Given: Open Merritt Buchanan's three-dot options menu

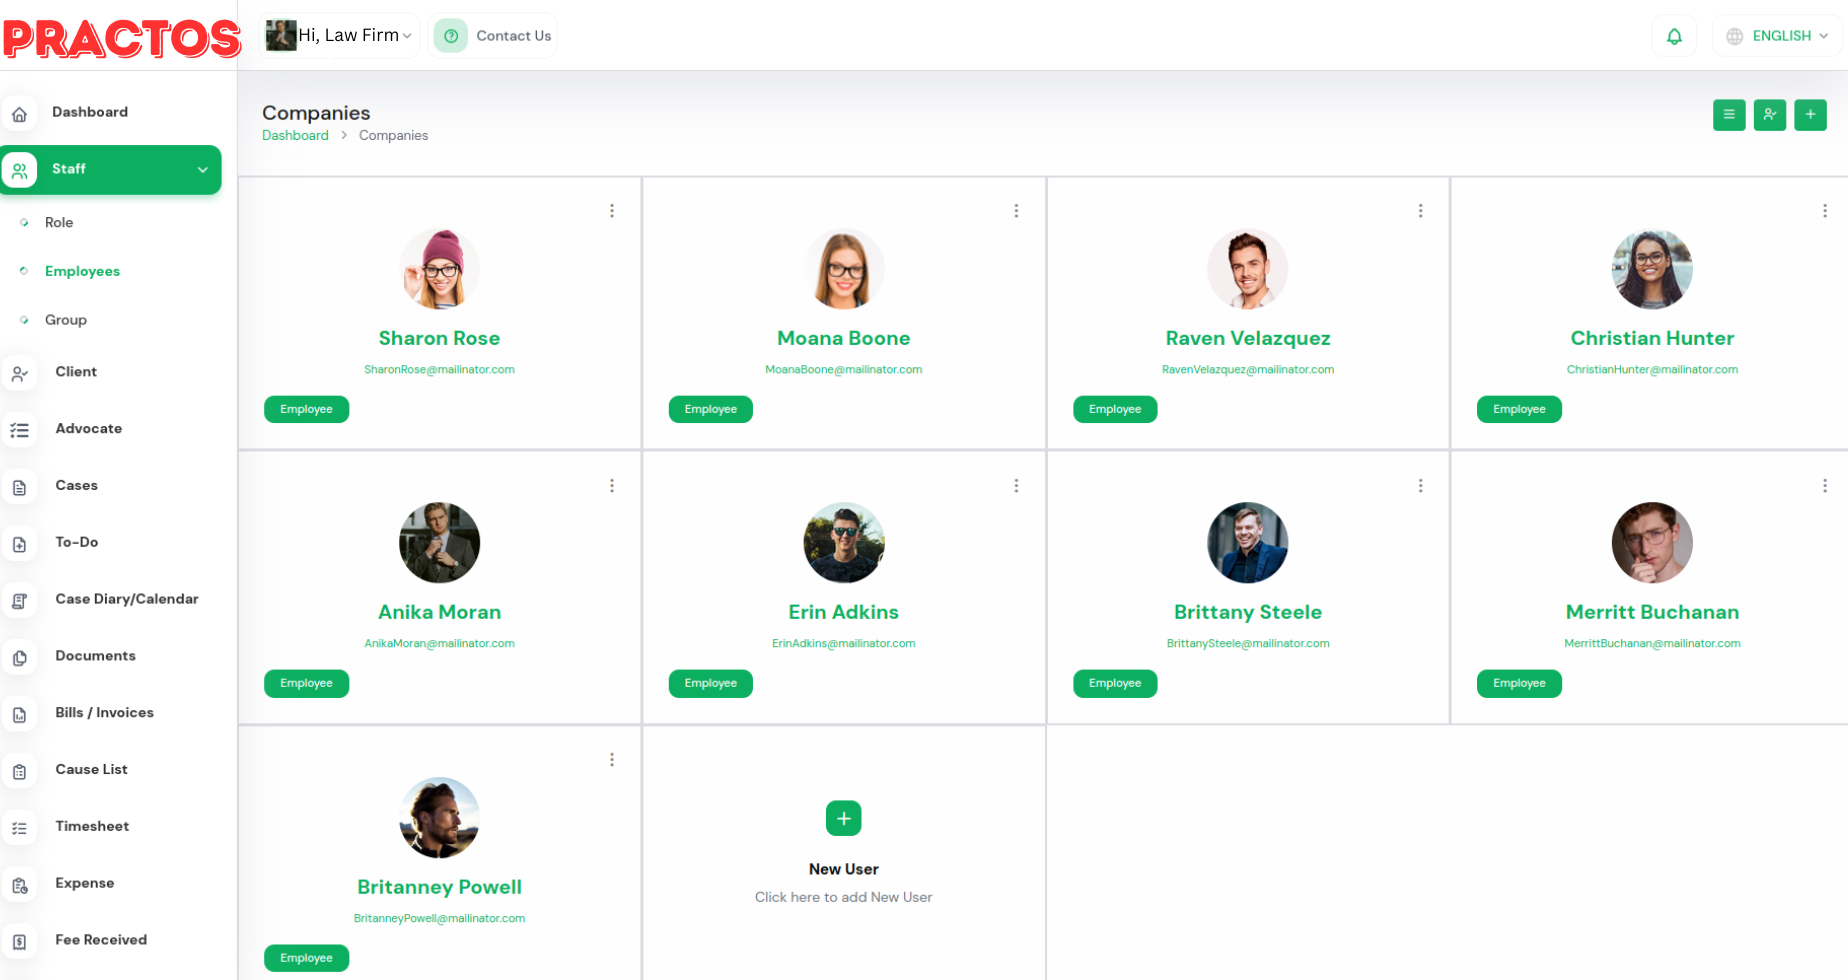Looking at the screenshot, I should [1825, 486].
